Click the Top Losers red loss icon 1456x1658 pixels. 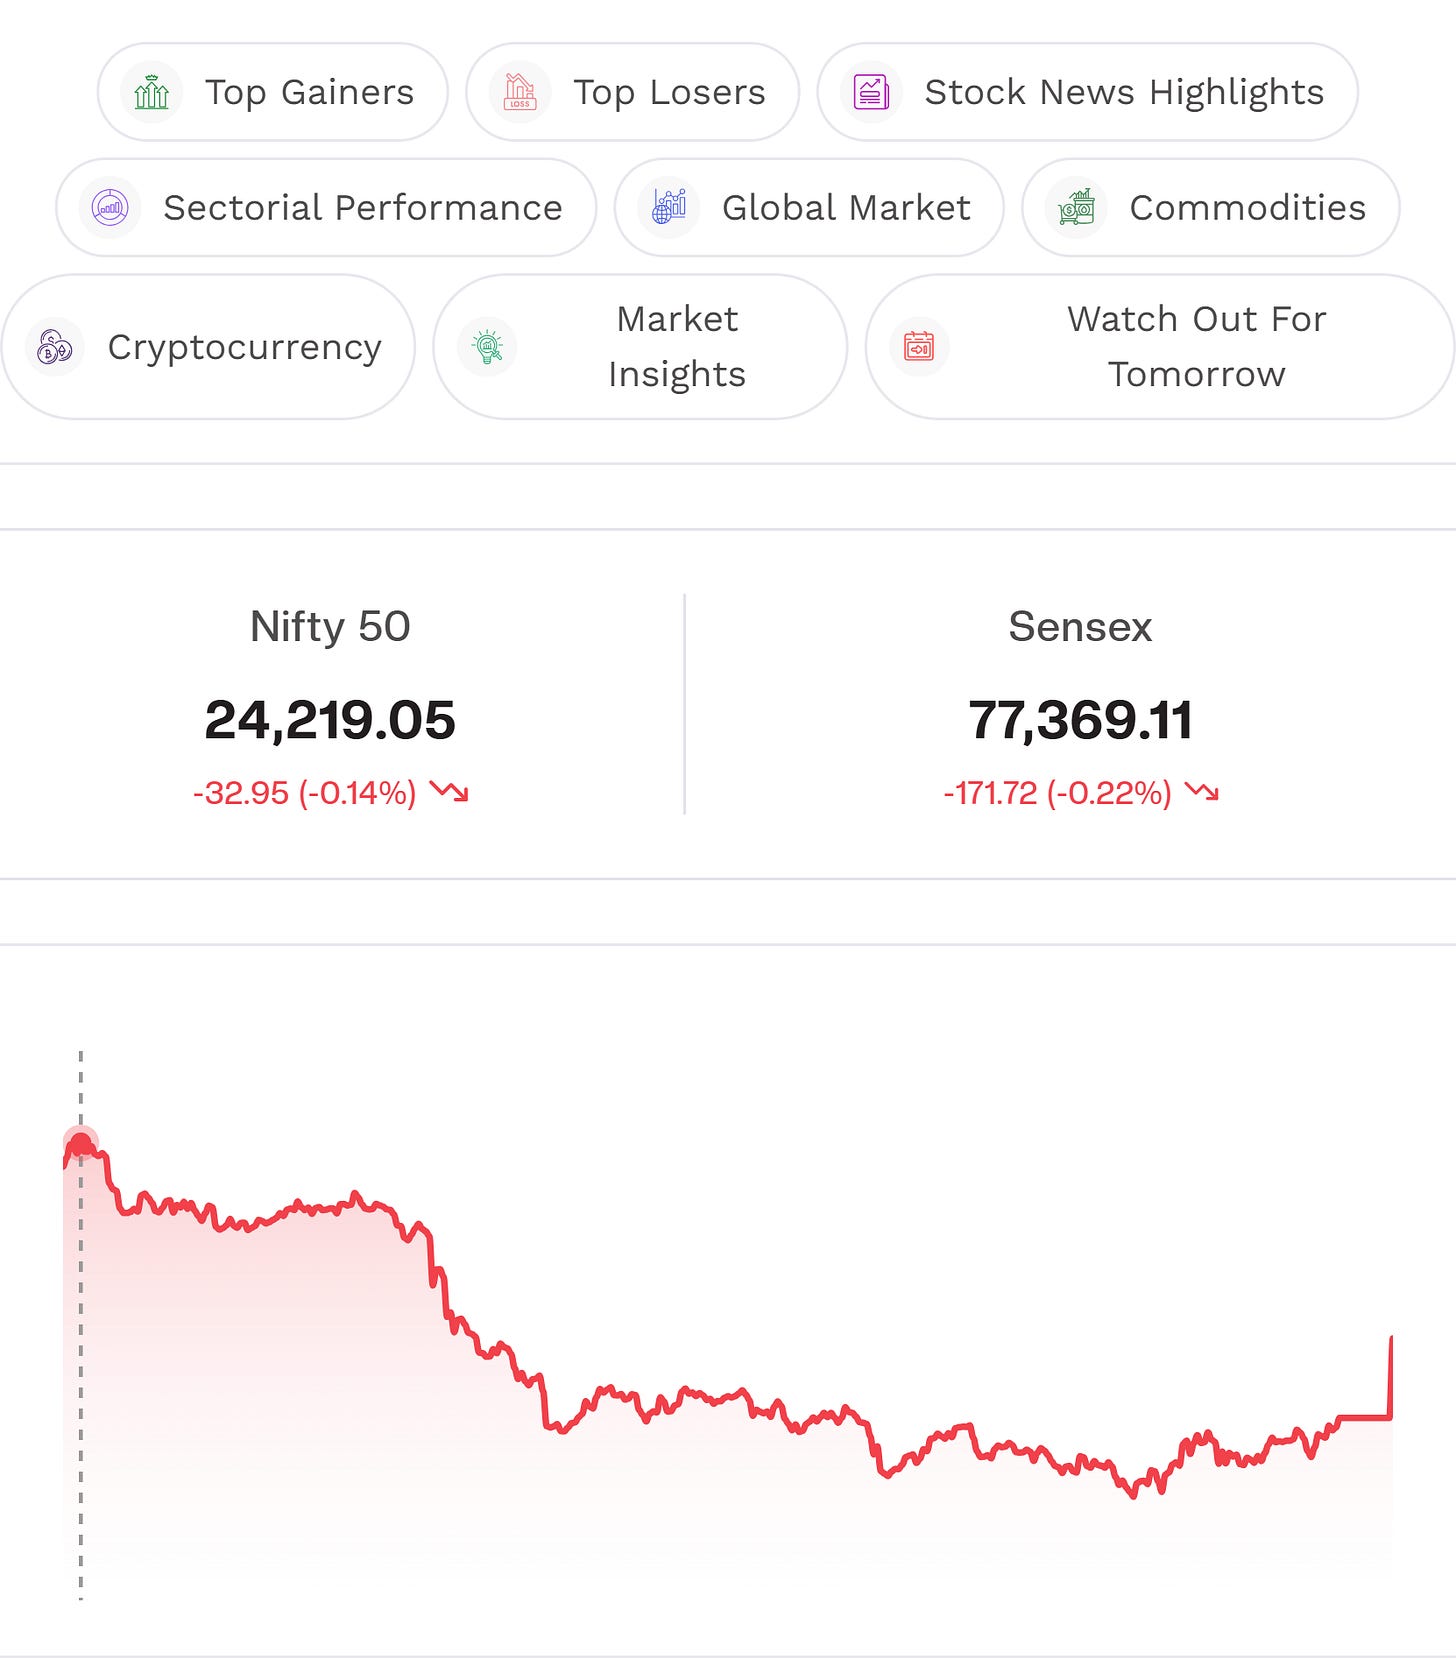coord(520,92)
